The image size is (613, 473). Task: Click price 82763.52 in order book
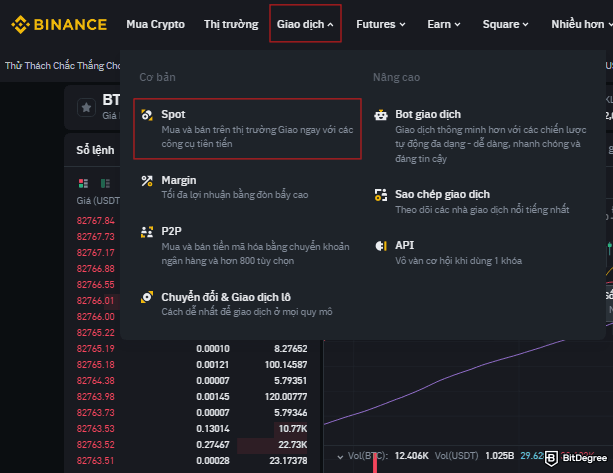click(96, 445)
